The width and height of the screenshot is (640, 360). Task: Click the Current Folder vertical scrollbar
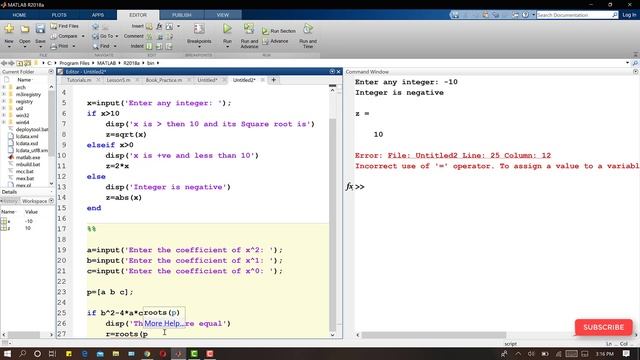coord(51,122)
